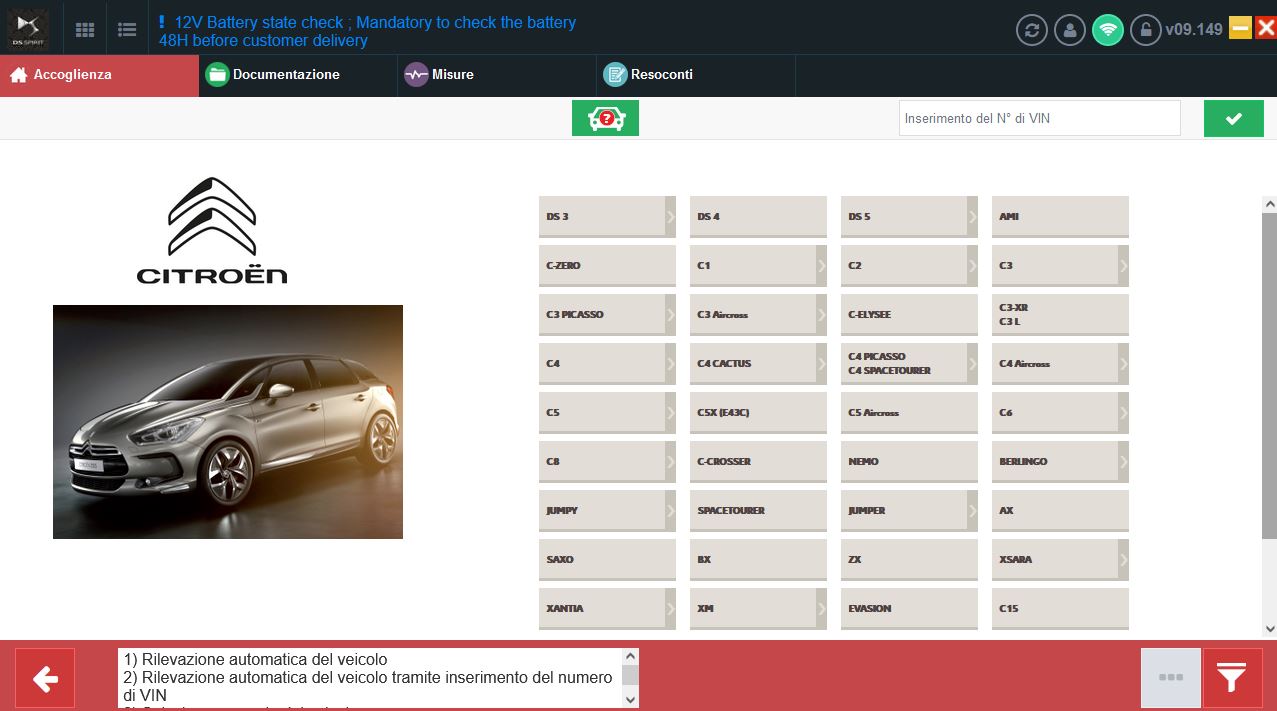Screen dimensions: 1277x711
Task: Expand the DS 5 submenu chevron
Action: pyautogui.click(x=972, y=217)
